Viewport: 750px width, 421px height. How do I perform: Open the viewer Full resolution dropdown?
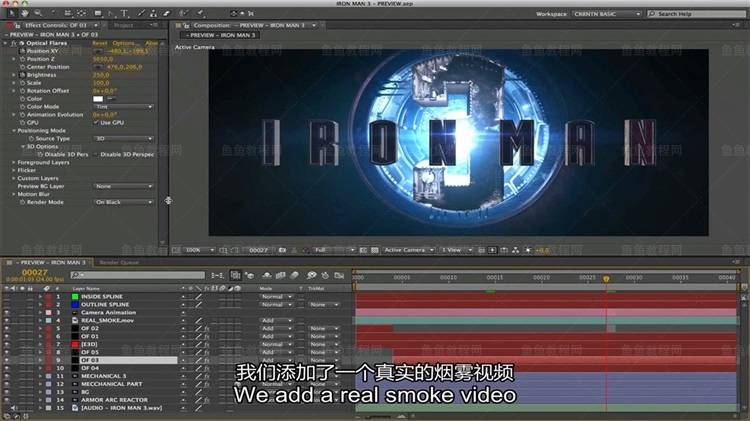[x=334, y=250]
